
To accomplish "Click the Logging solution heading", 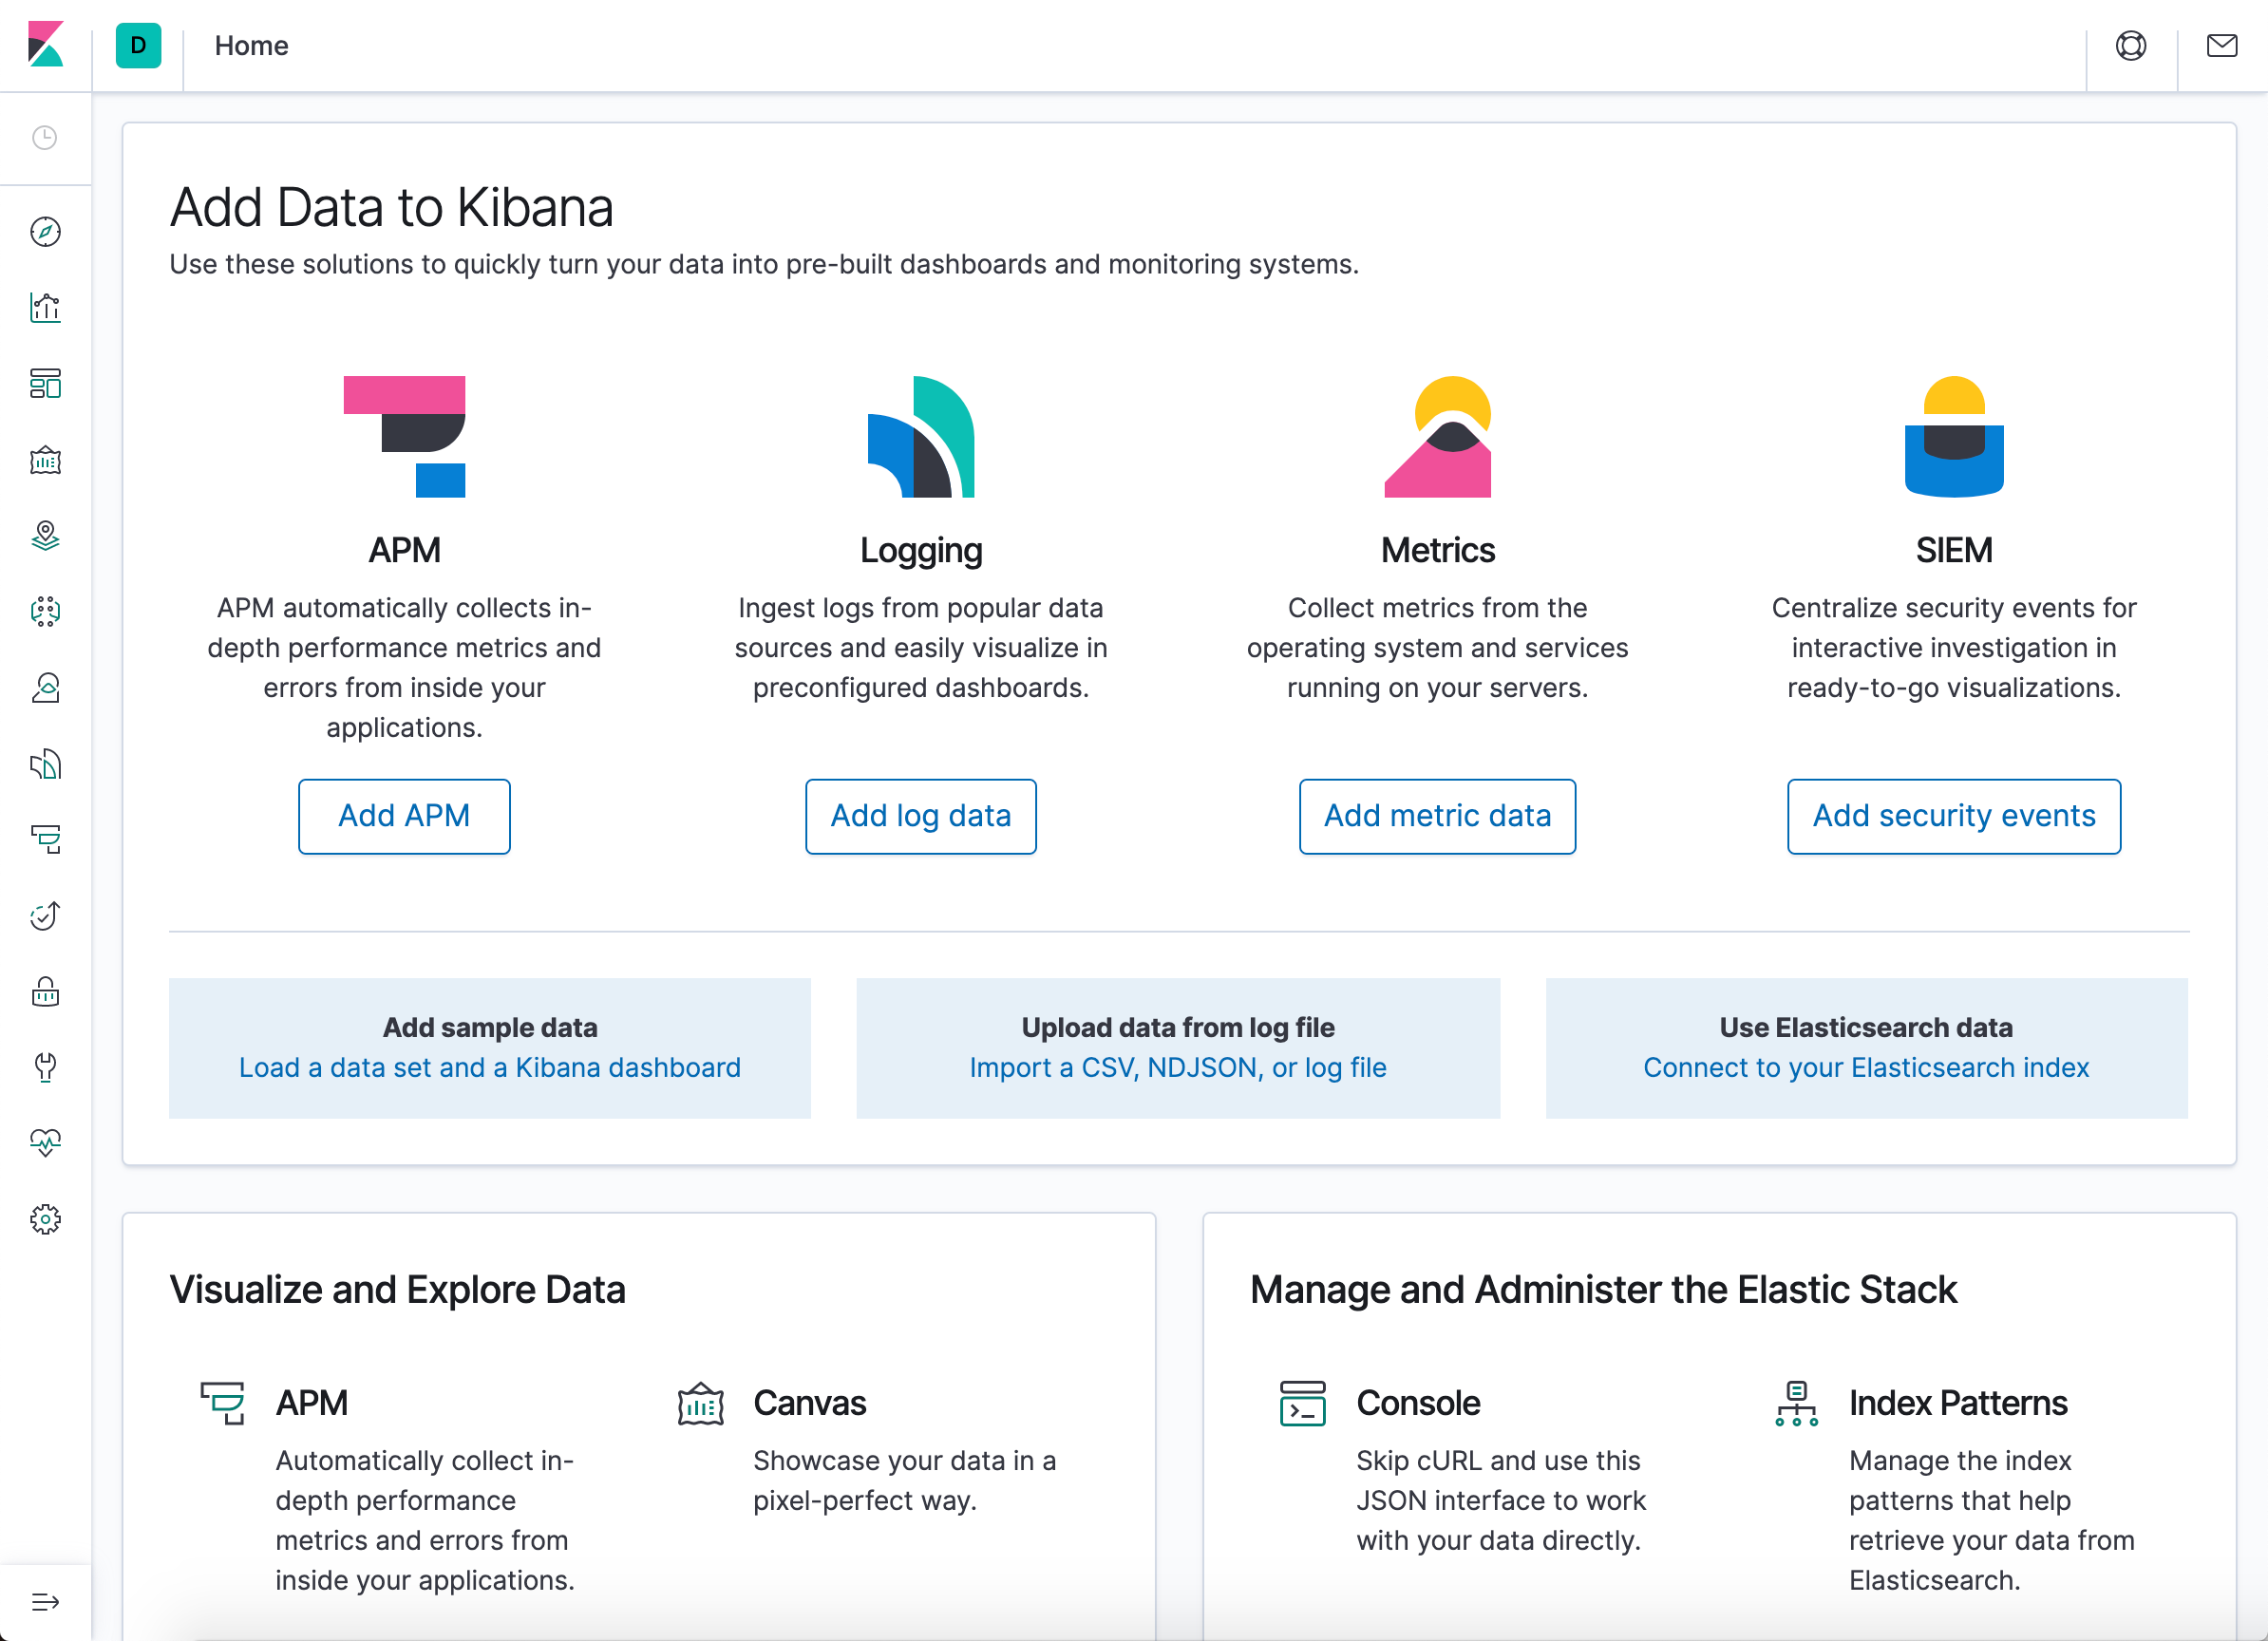I will coord(921,550).
